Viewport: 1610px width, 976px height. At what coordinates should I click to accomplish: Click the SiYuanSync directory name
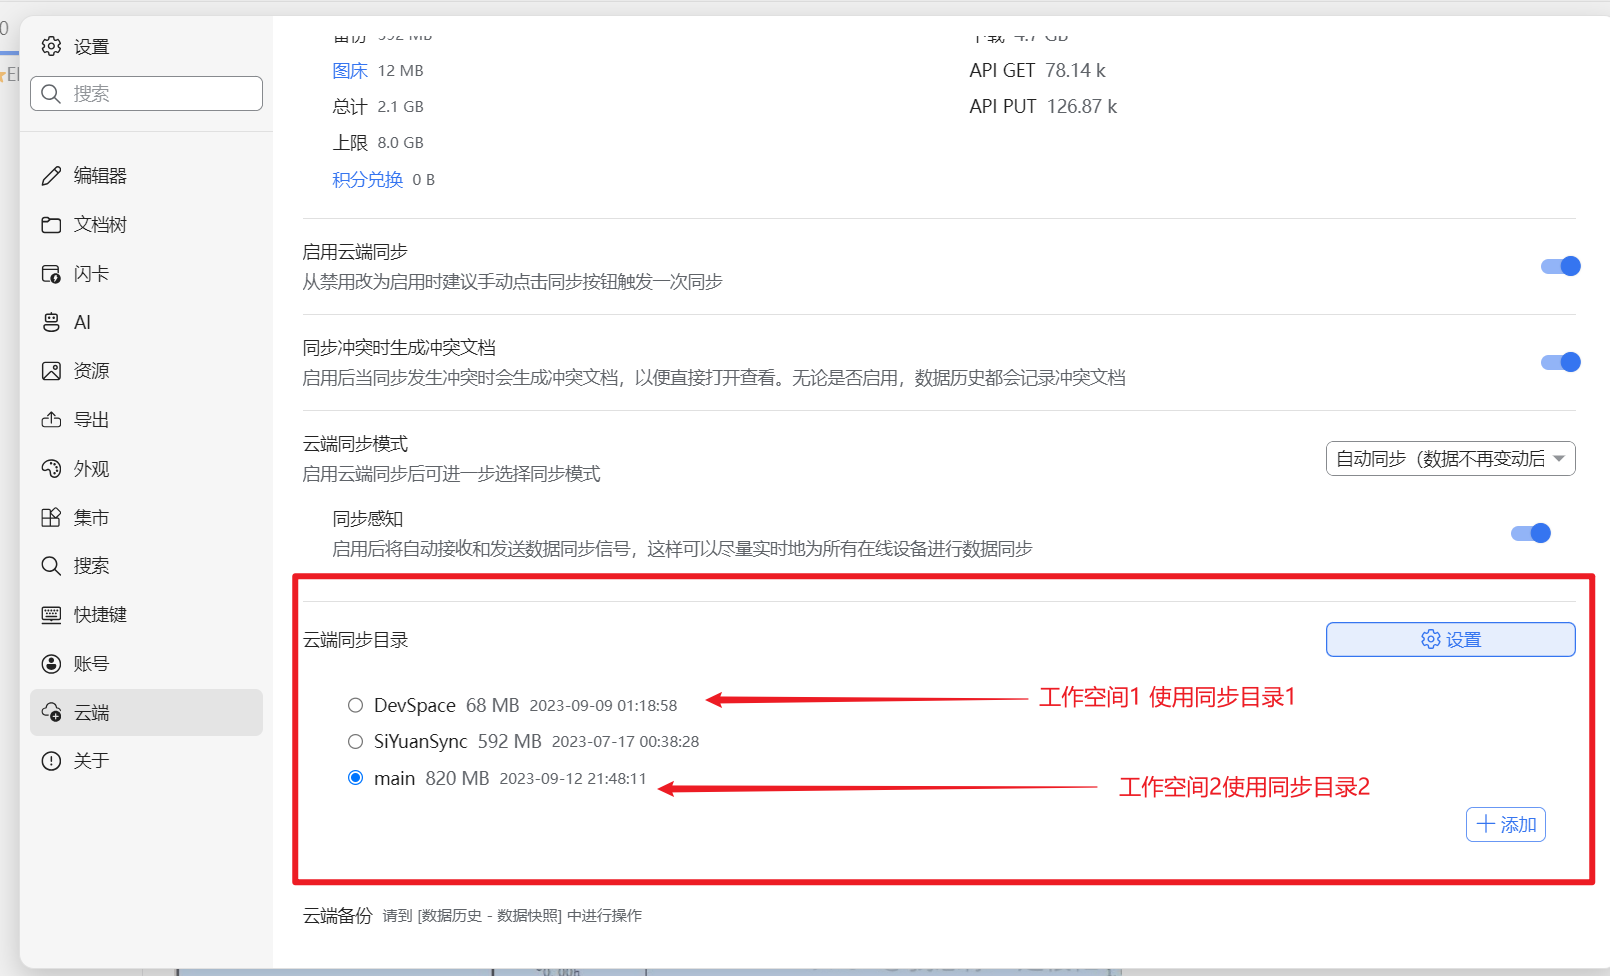pos(420,742)
